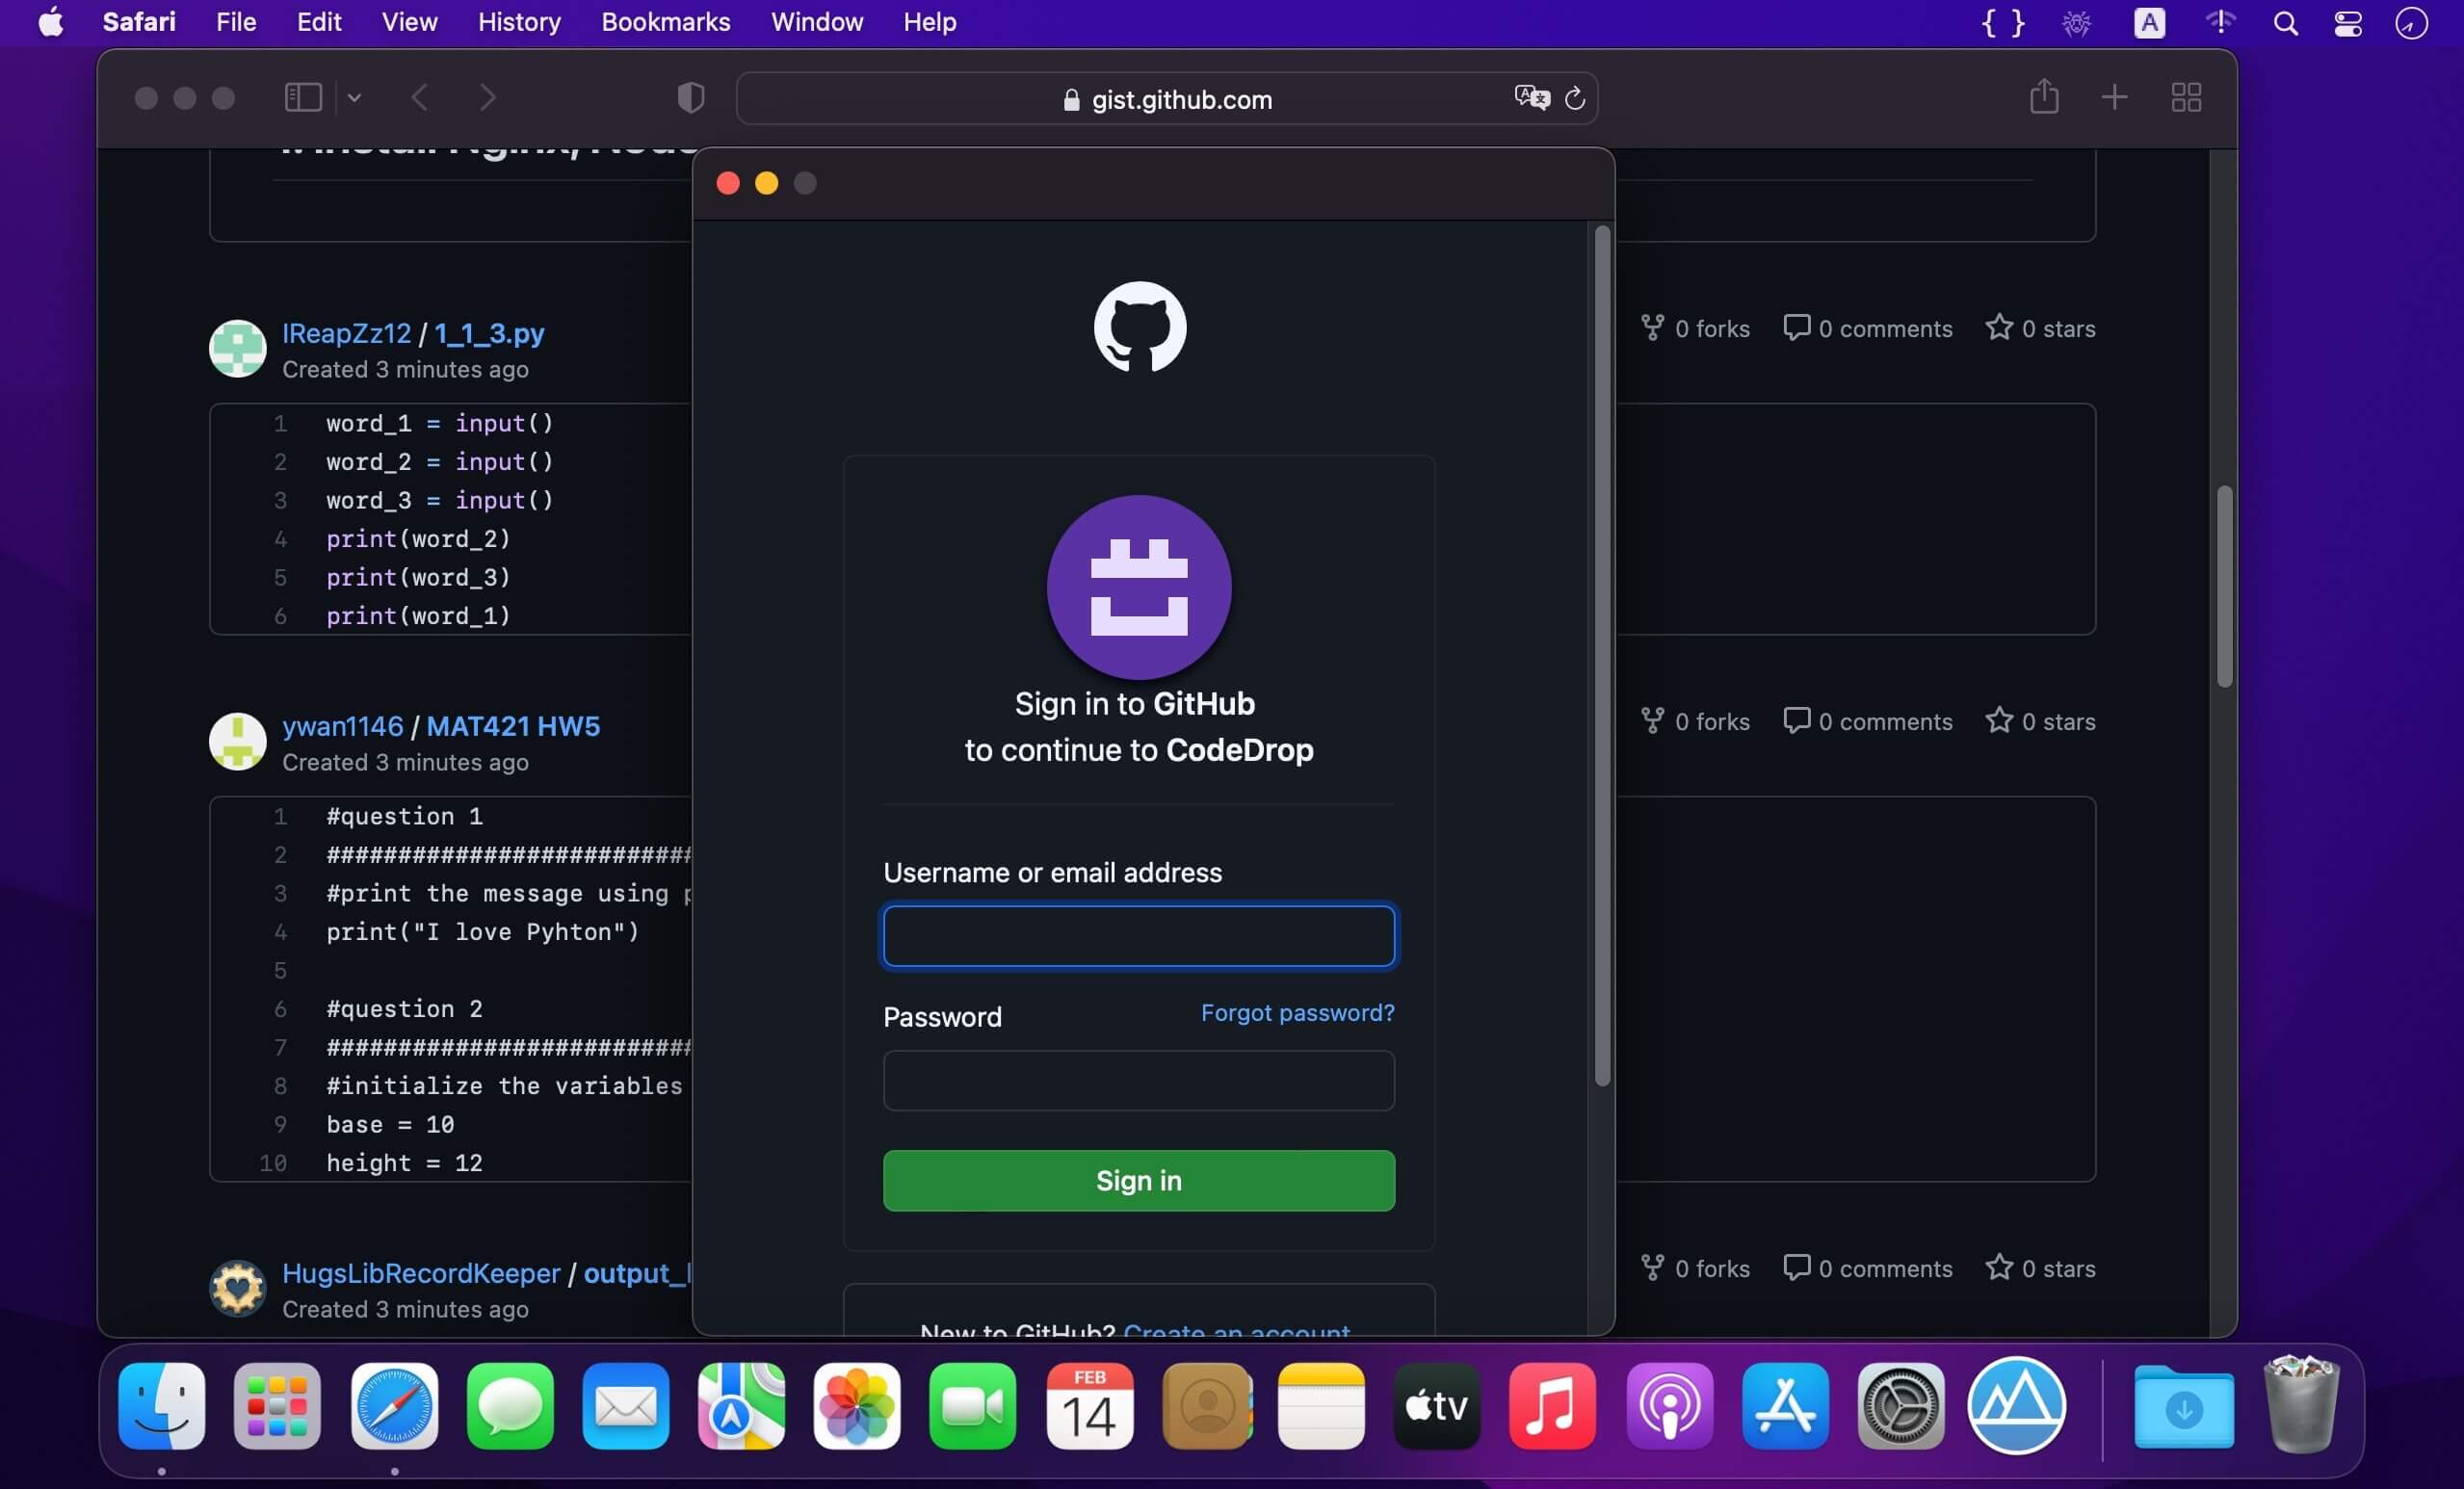Click 0 comments on the MAT421 HW5 gist
Image resolution: width=2464 pixels, height=1489 pixels.
[x=1868, y=721]
